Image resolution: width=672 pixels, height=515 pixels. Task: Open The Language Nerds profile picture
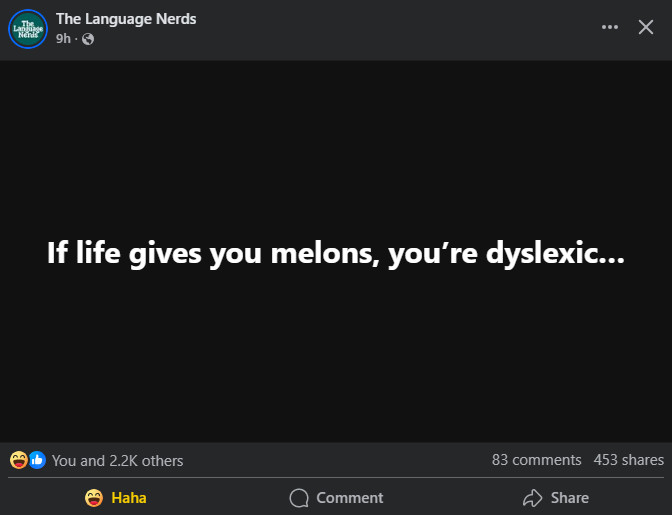(x=27, y=29)
